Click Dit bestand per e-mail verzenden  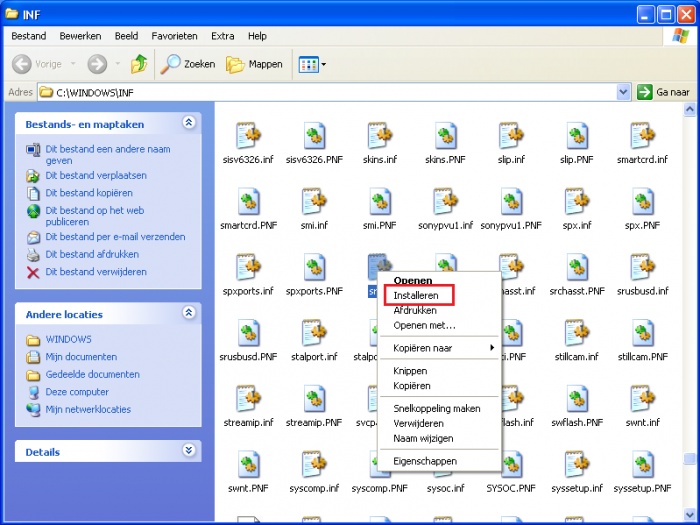click(115, 237)
